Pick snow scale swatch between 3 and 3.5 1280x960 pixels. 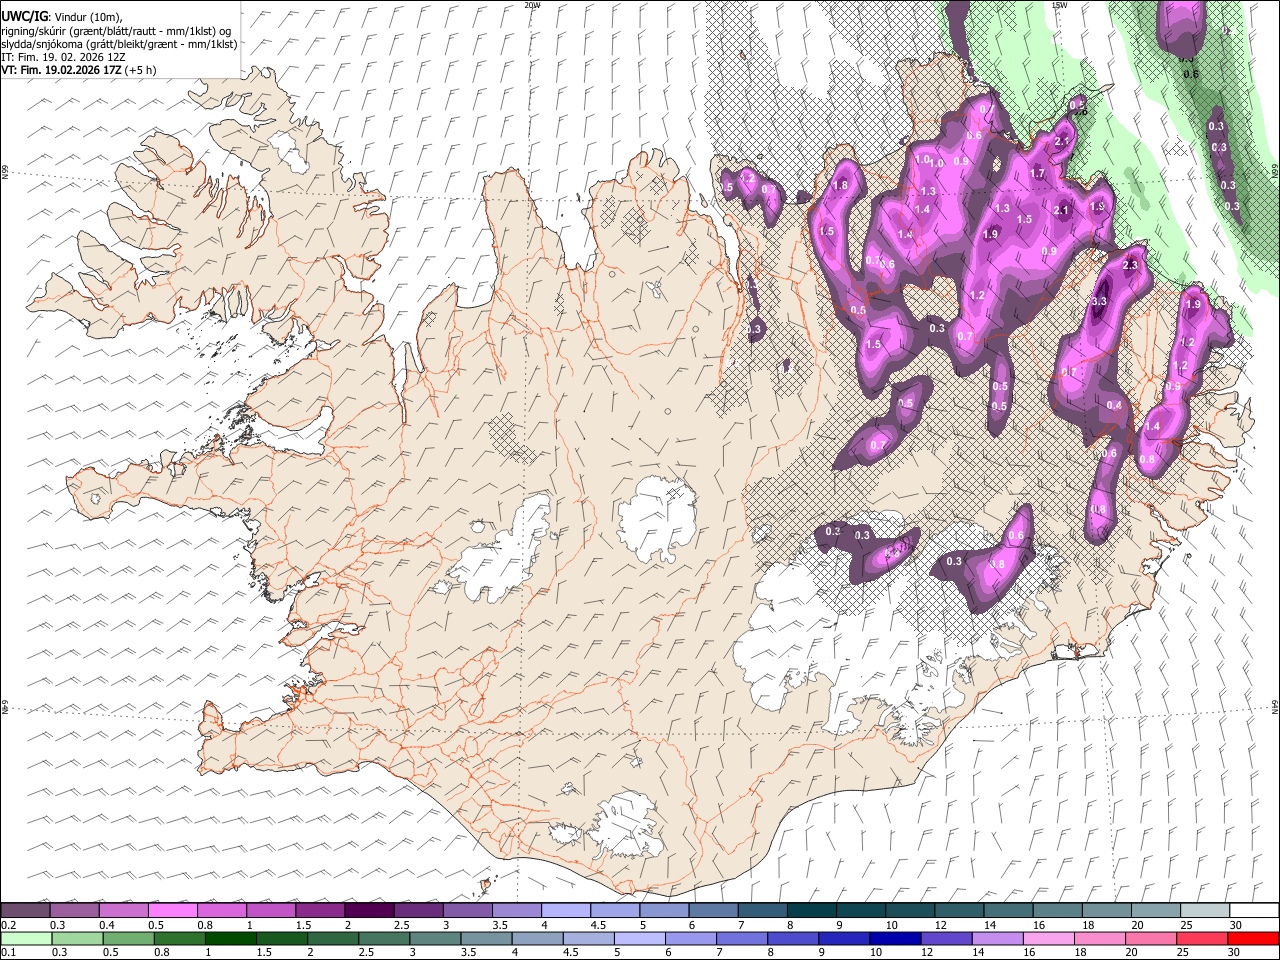pos(467,910)
